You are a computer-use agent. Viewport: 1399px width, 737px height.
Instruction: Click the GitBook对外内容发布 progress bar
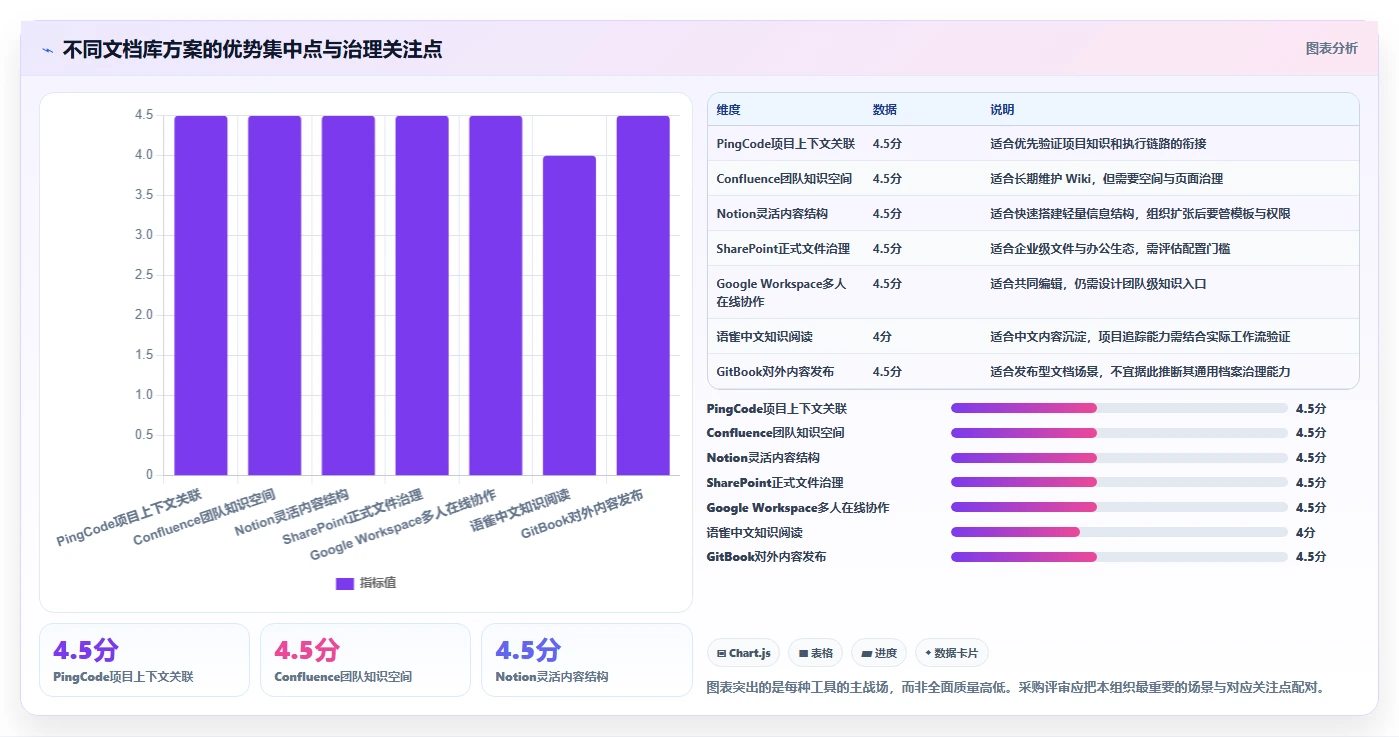pos(1119,557)
